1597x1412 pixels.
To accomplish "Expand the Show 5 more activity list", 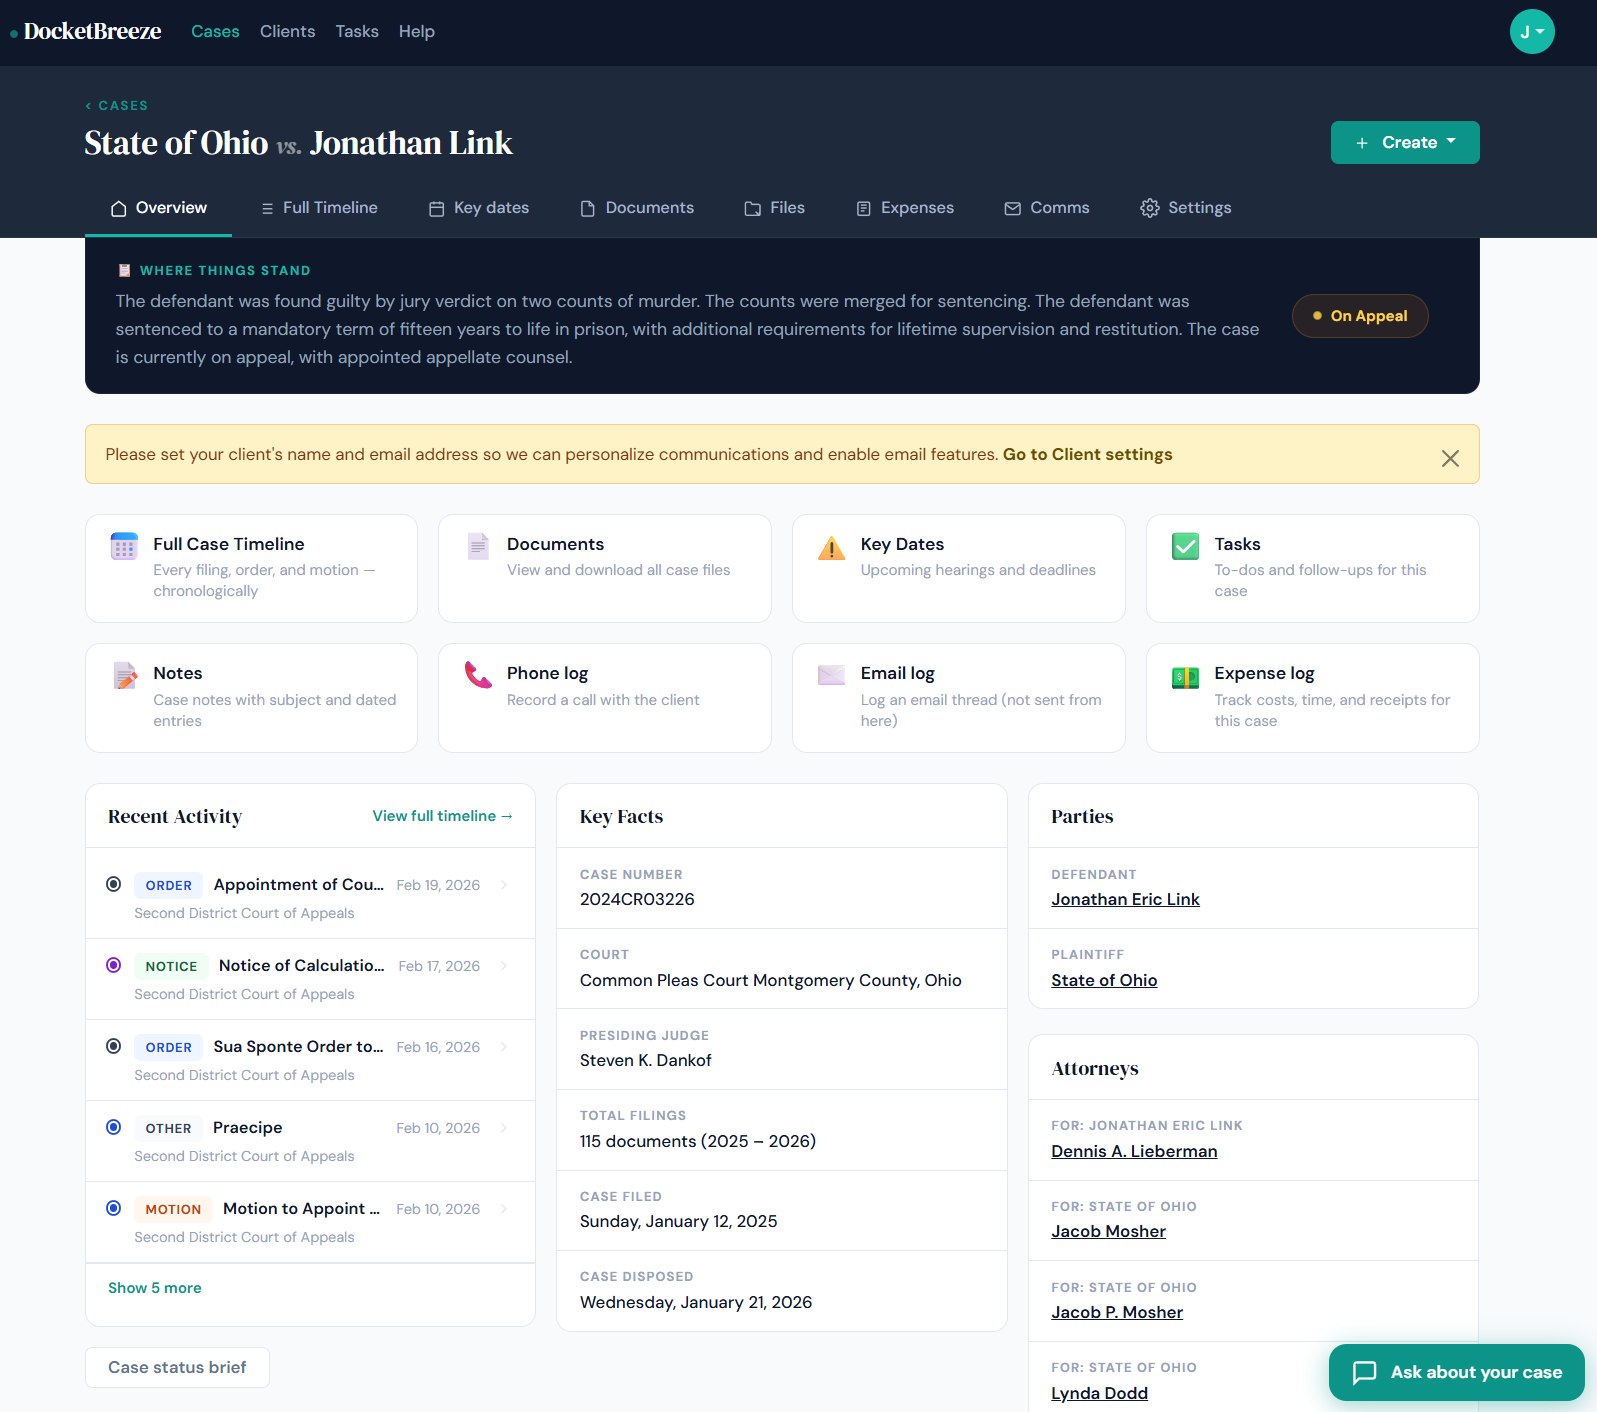I will coord(155,1288).
